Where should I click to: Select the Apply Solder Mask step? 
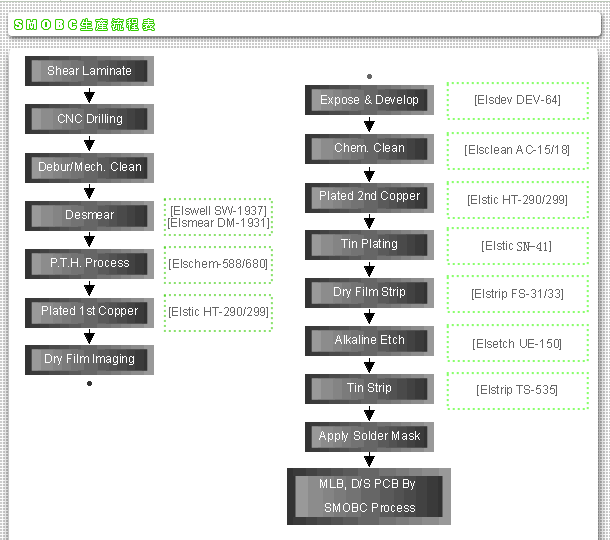(369, 436)
